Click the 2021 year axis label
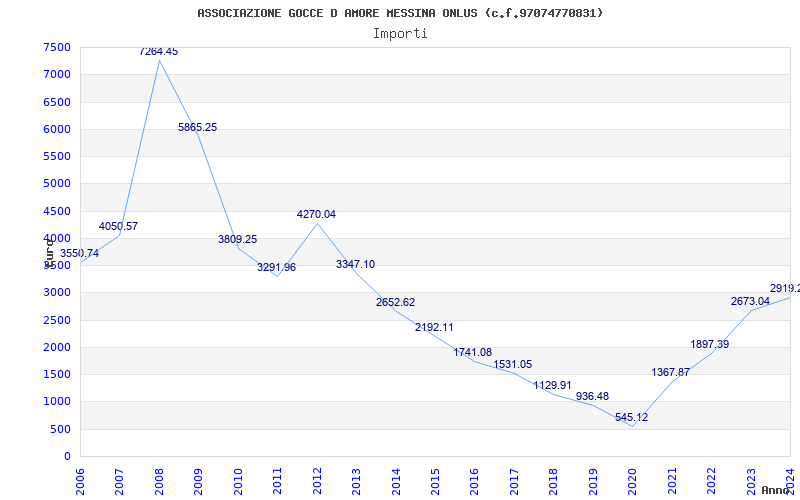 click(672, 481)
